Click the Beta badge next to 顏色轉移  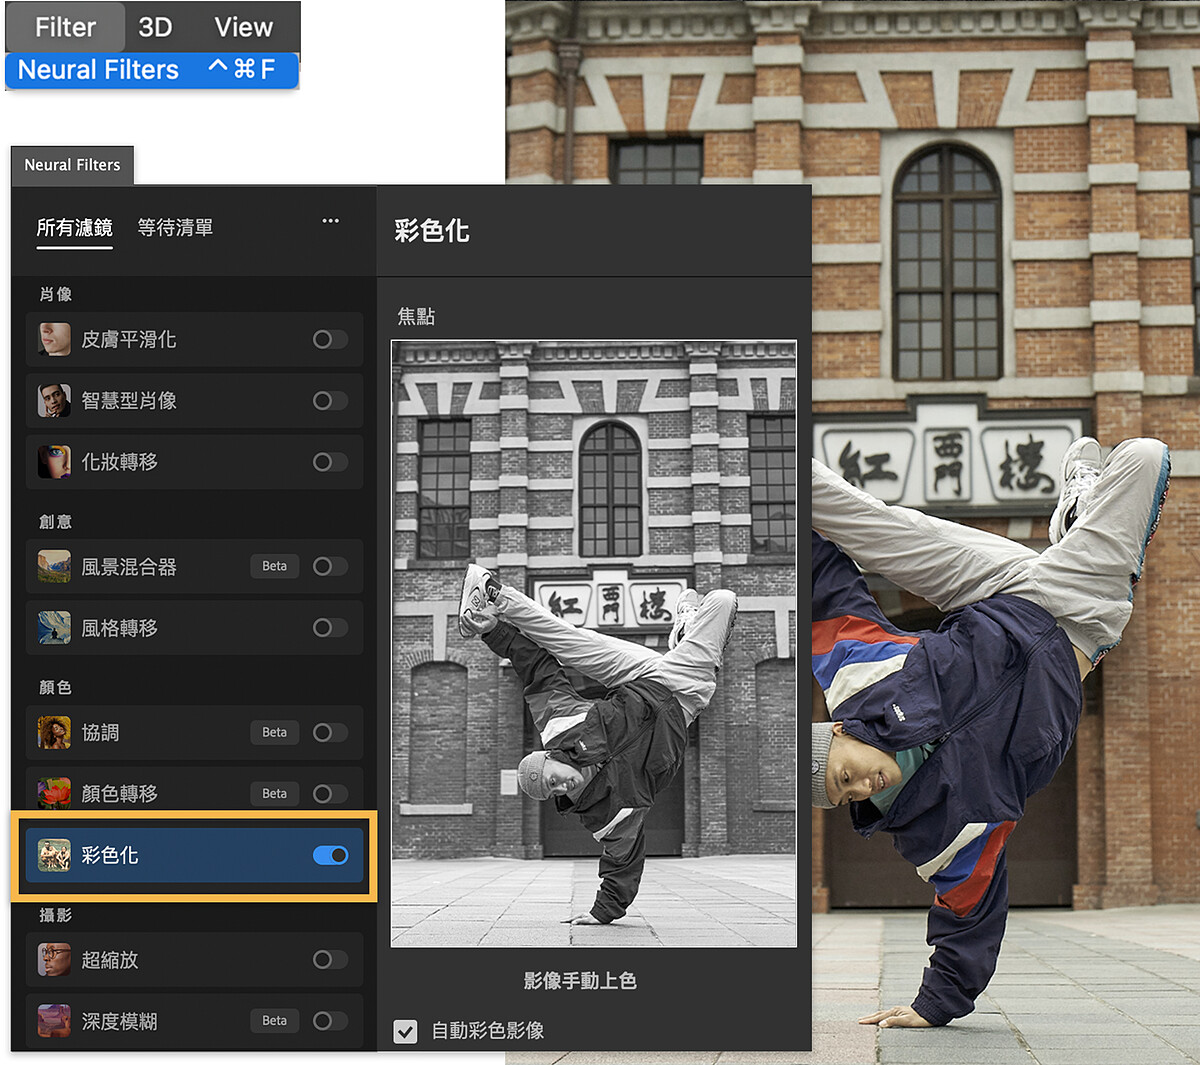(274, 793)
